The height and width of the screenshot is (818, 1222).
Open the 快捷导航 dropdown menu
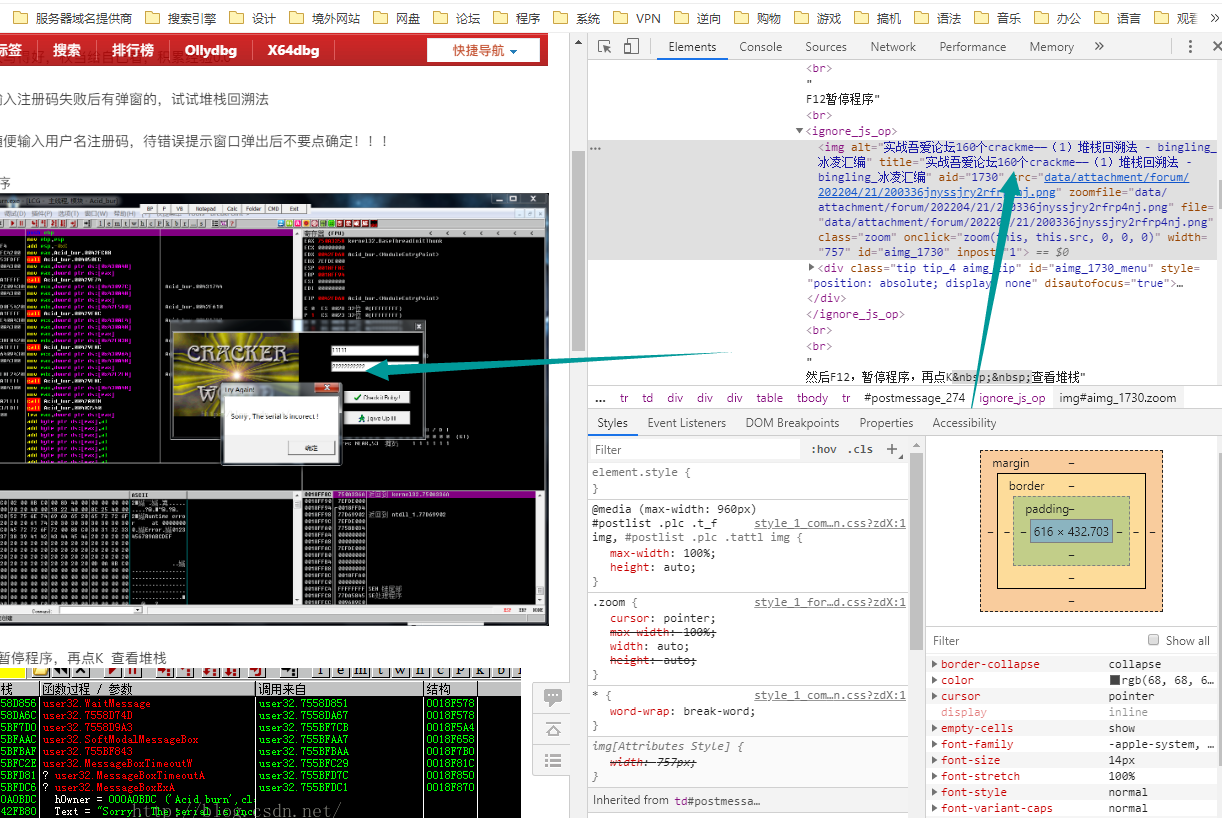484,51
